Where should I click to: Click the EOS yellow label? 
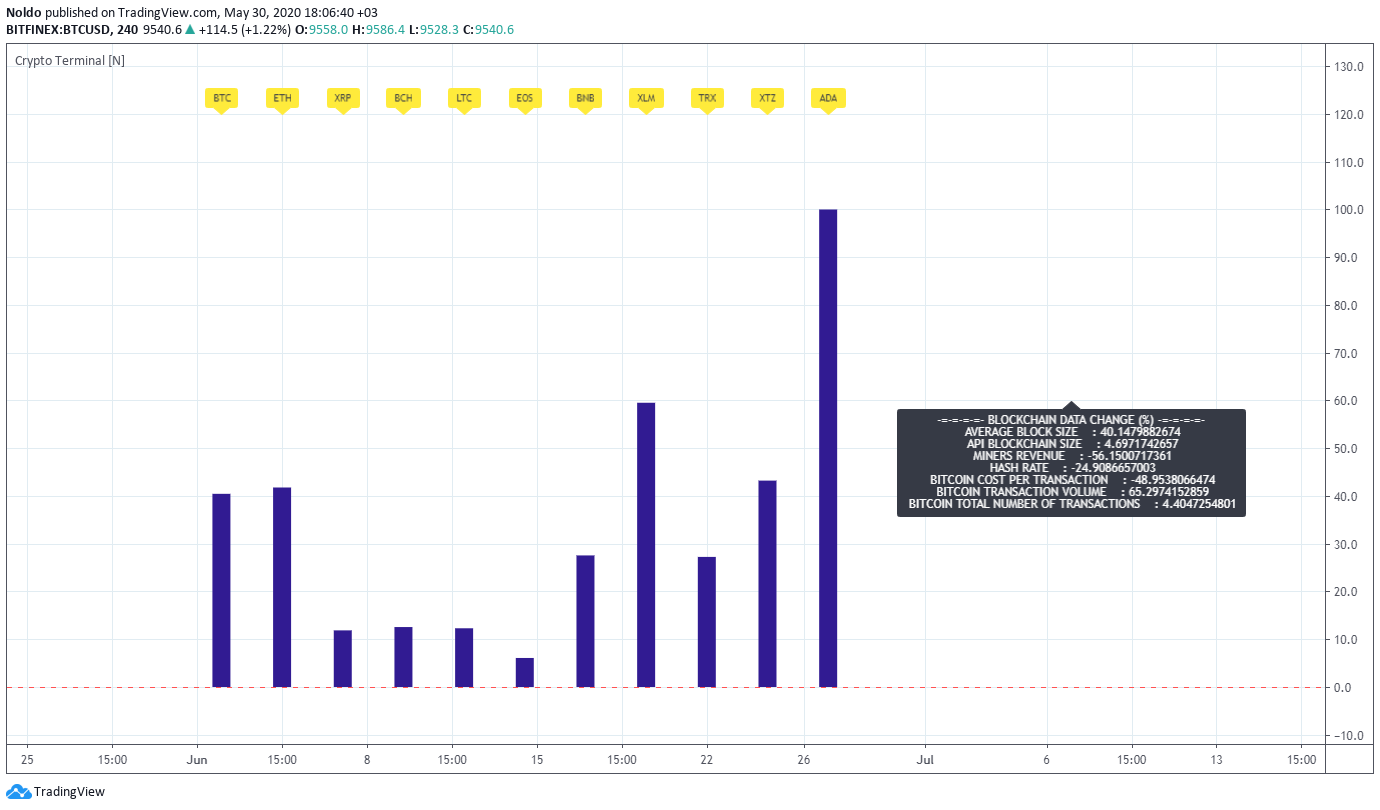[525, 98]
